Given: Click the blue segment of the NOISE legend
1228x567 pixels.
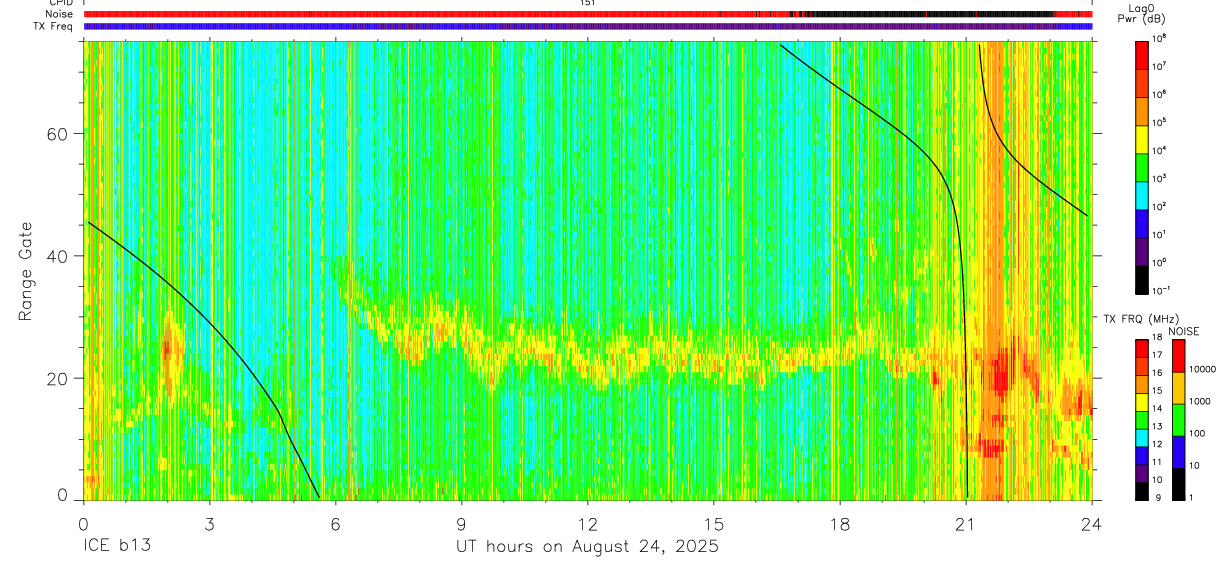Looking at the screenshot, I should pos(1179,452).
